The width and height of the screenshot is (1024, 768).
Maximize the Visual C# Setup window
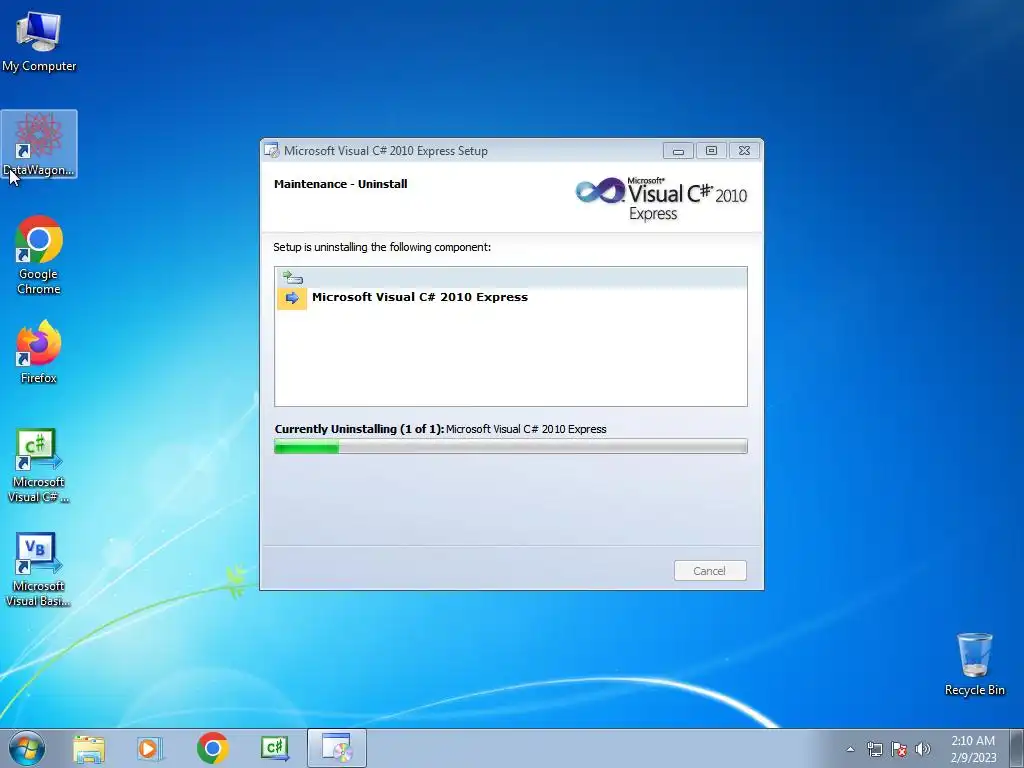(x=711, y=151)
